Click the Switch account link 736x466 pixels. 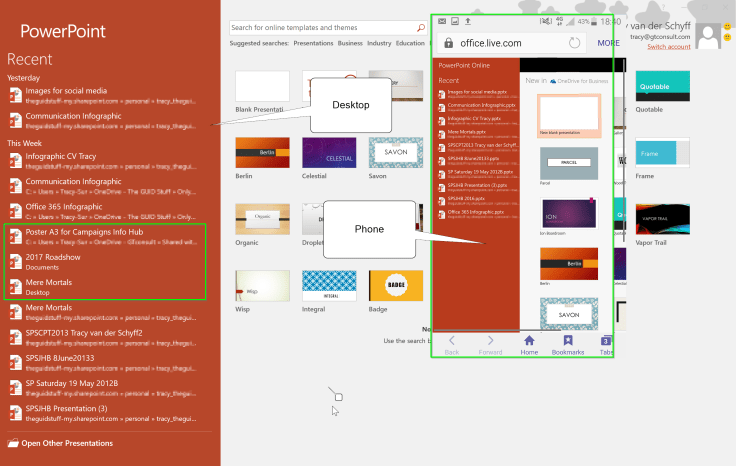668,47
